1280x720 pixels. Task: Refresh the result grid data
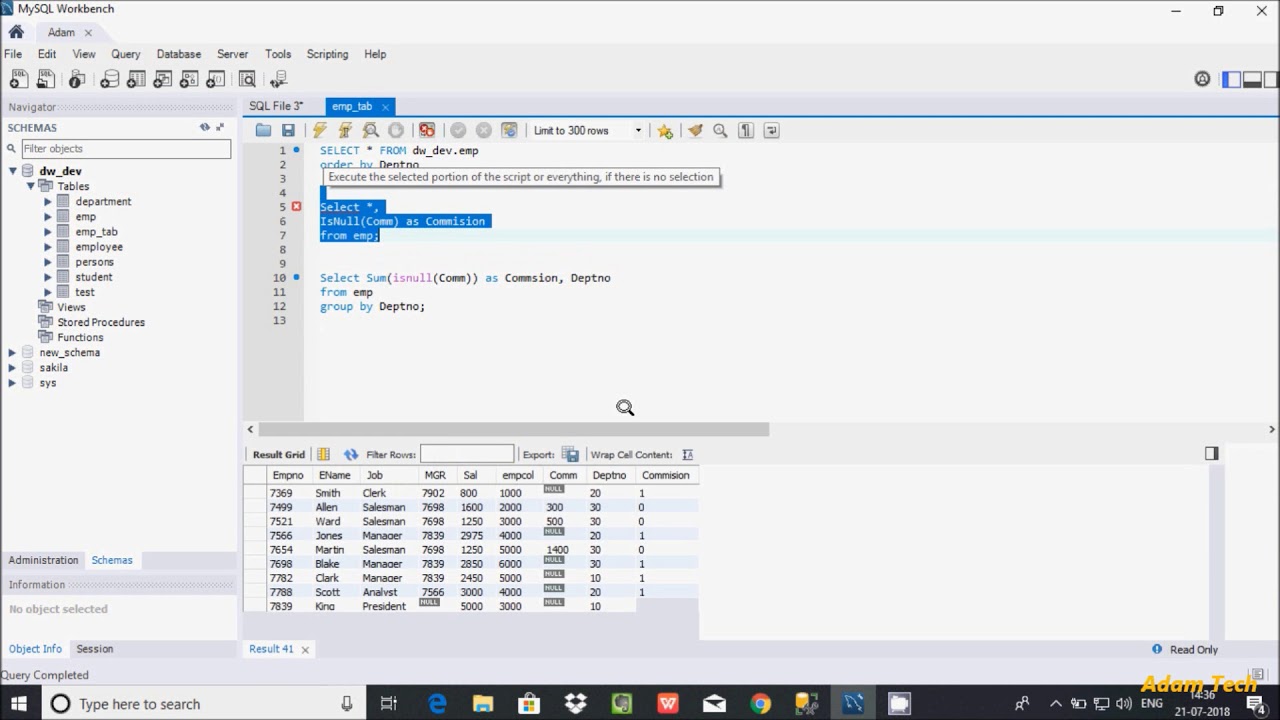350,454
